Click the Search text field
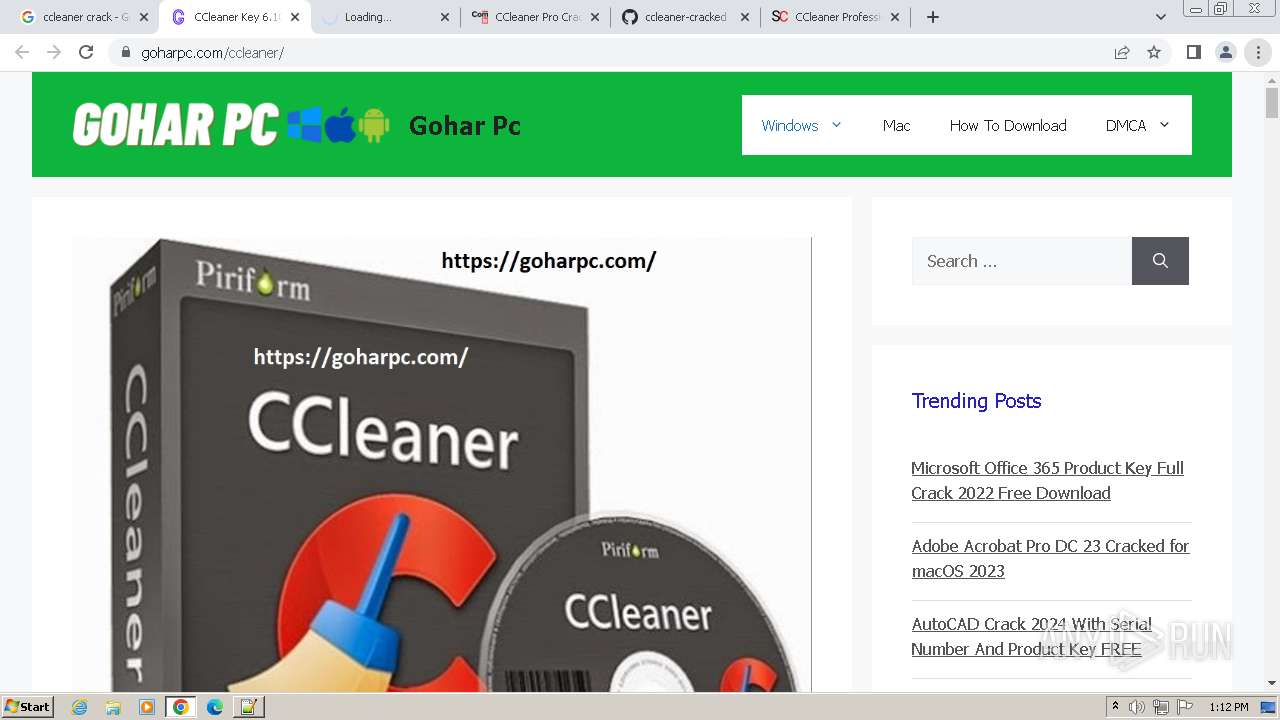Viewport: 1280px width, 720px height. (1021, 261)
